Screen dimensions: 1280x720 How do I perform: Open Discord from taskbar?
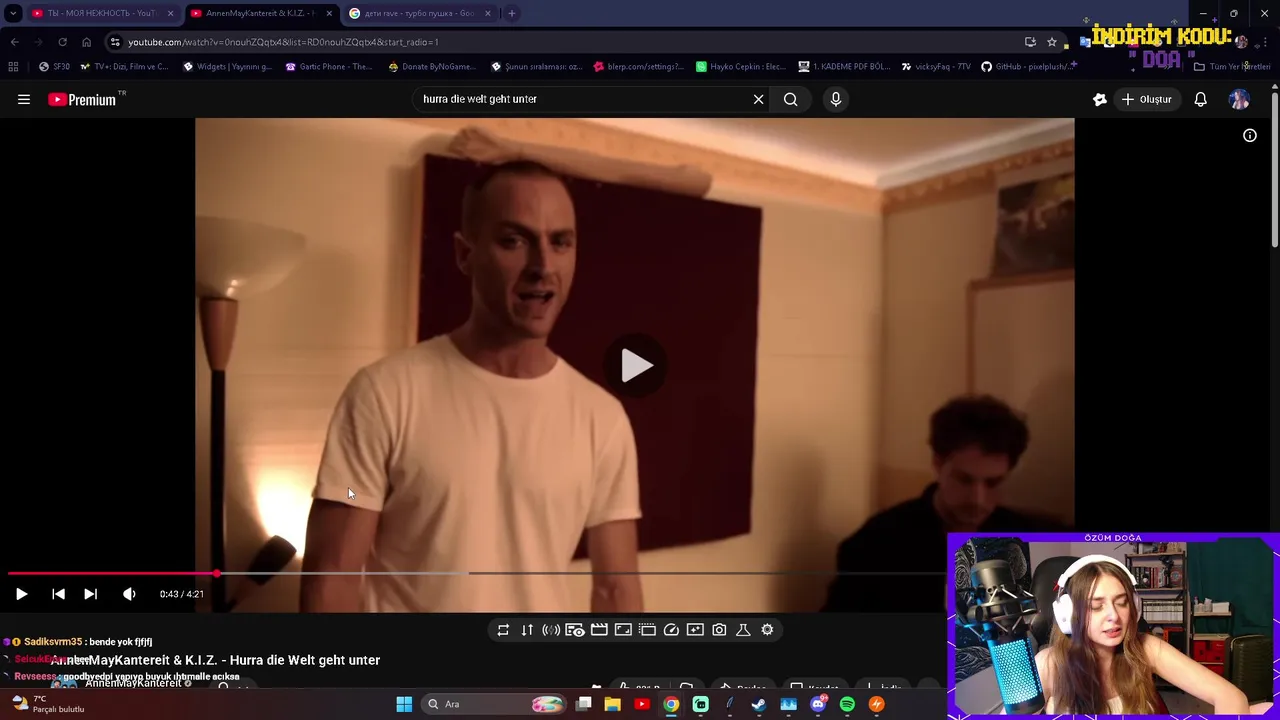(x=818, y=704)
